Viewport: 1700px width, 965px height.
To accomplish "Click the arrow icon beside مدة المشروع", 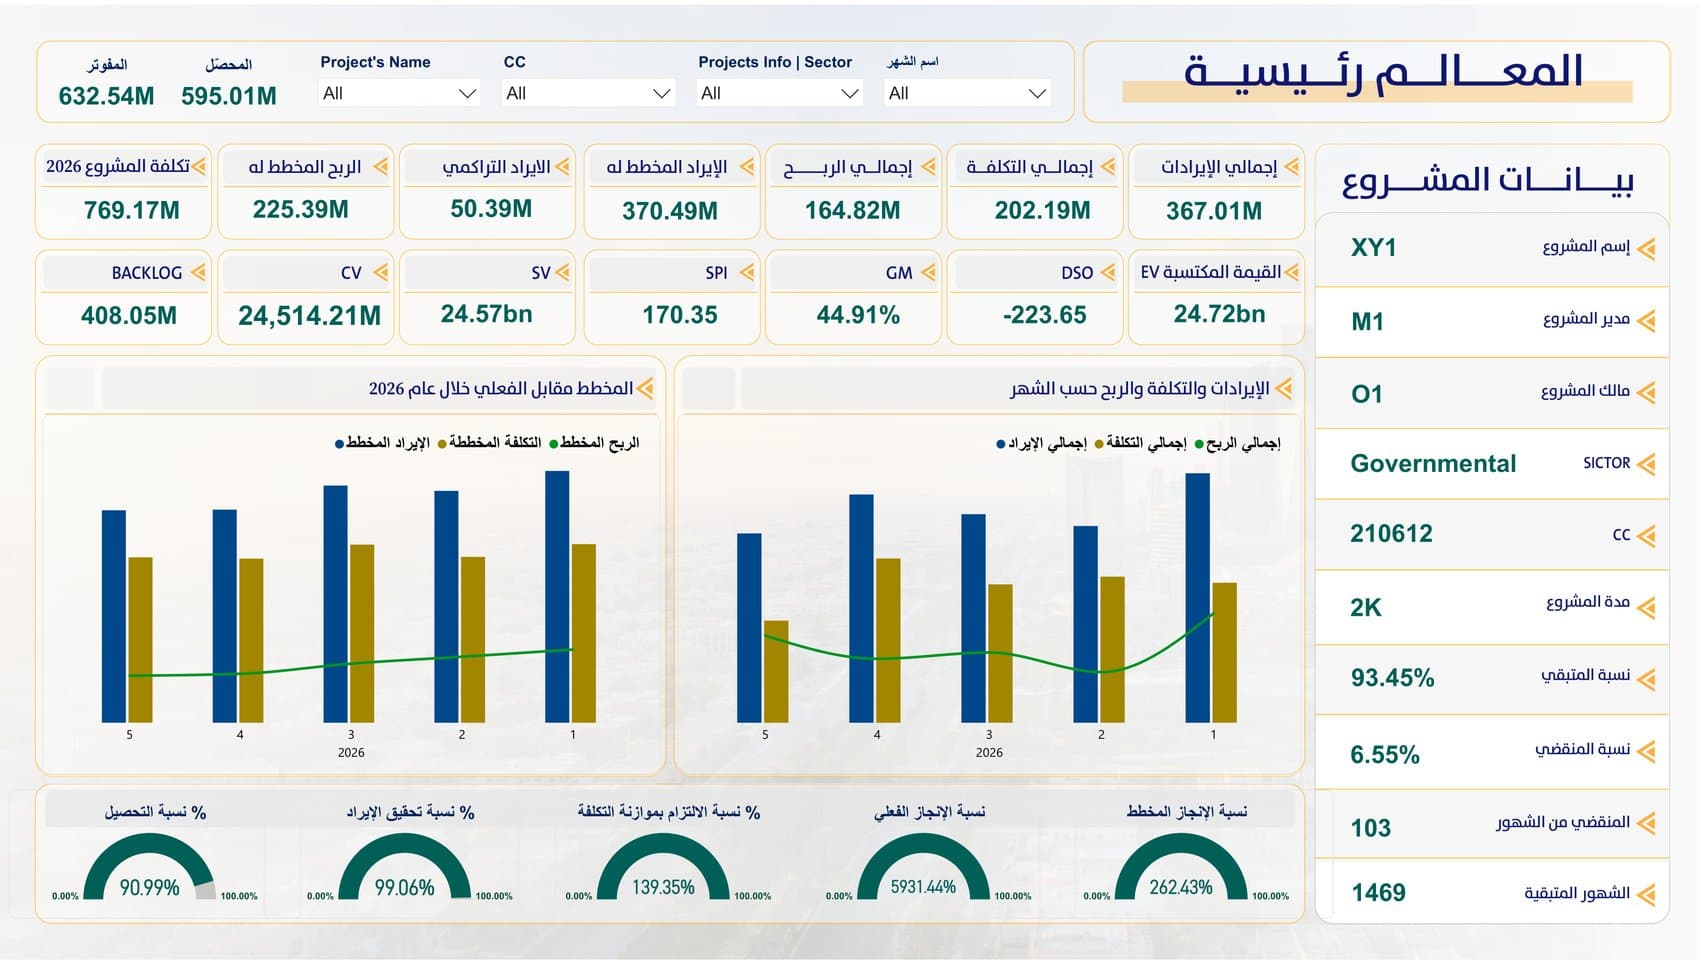I will click(1646, 607).
